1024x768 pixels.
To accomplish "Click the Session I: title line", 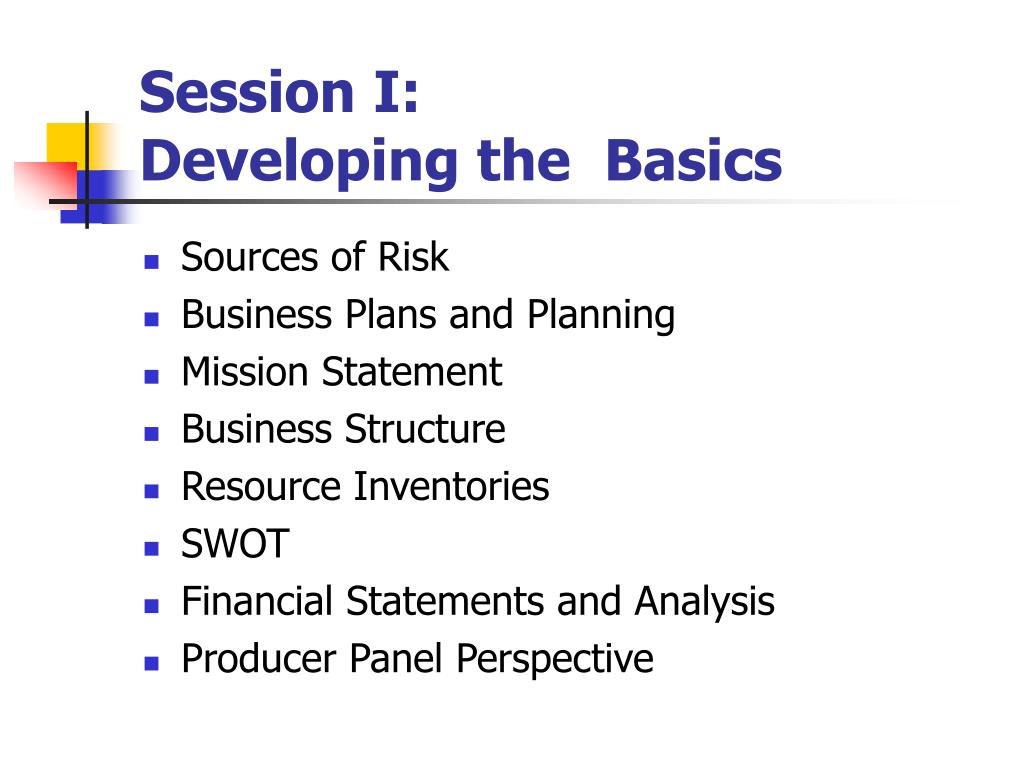I will 279,92.
